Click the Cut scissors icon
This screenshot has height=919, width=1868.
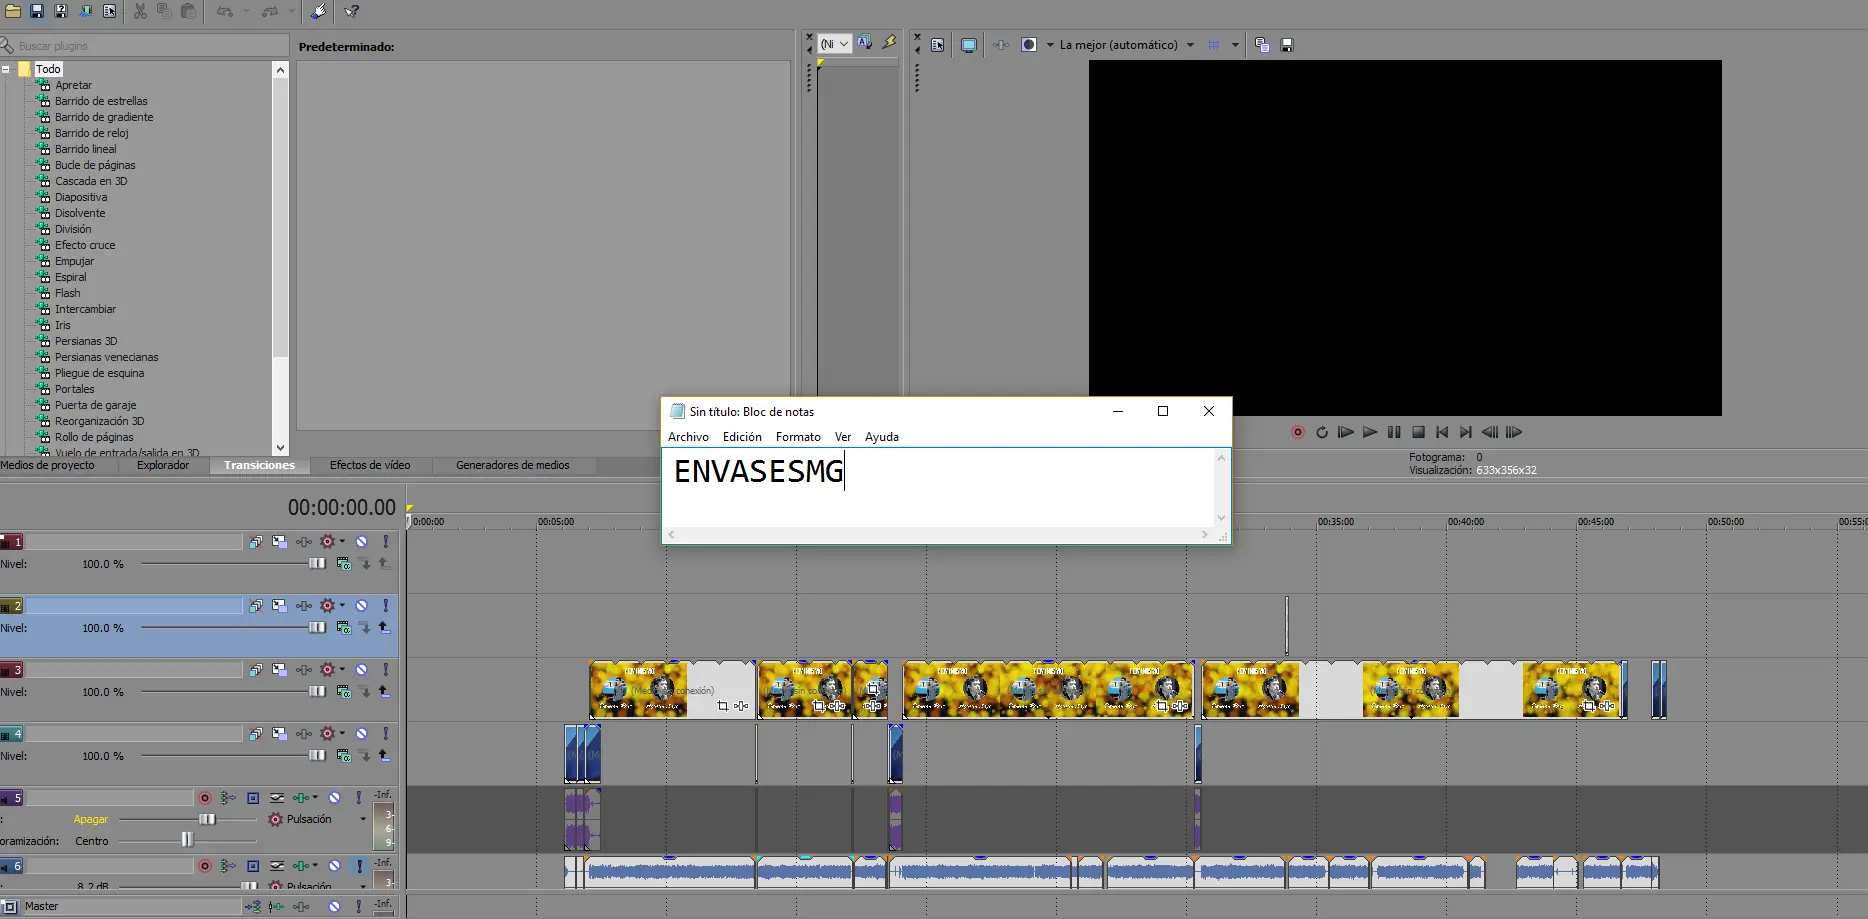click(x=140, y=11)
